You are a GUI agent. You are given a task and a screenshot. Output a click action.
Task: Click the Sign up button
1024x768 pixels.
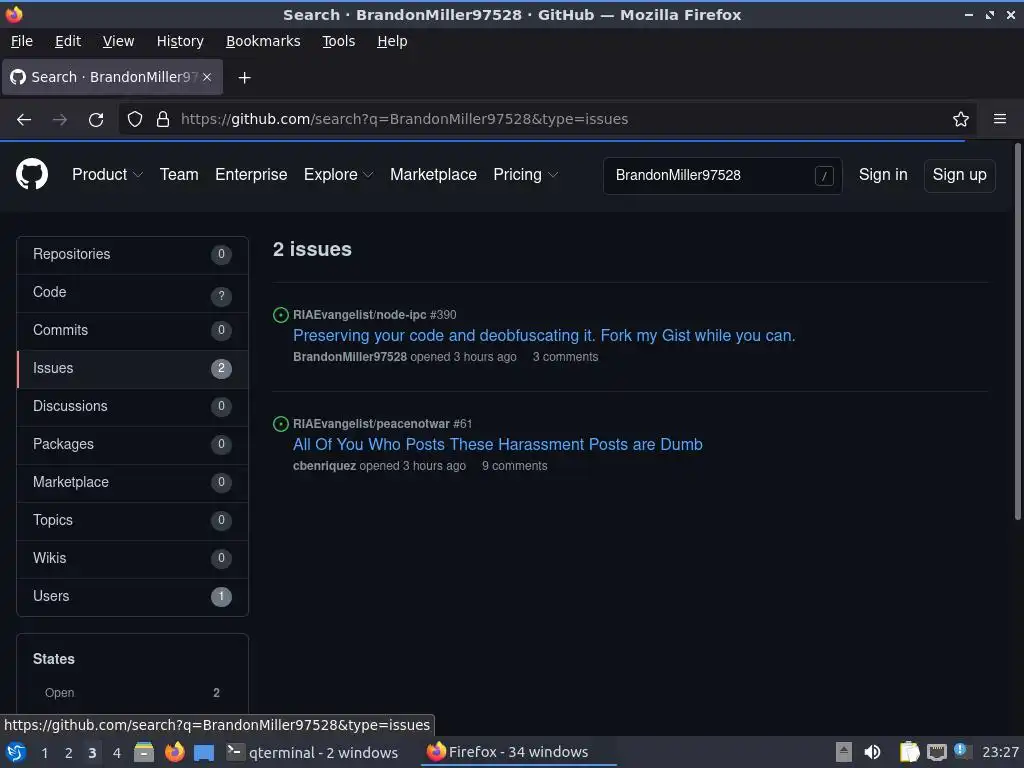coord(959,175)
